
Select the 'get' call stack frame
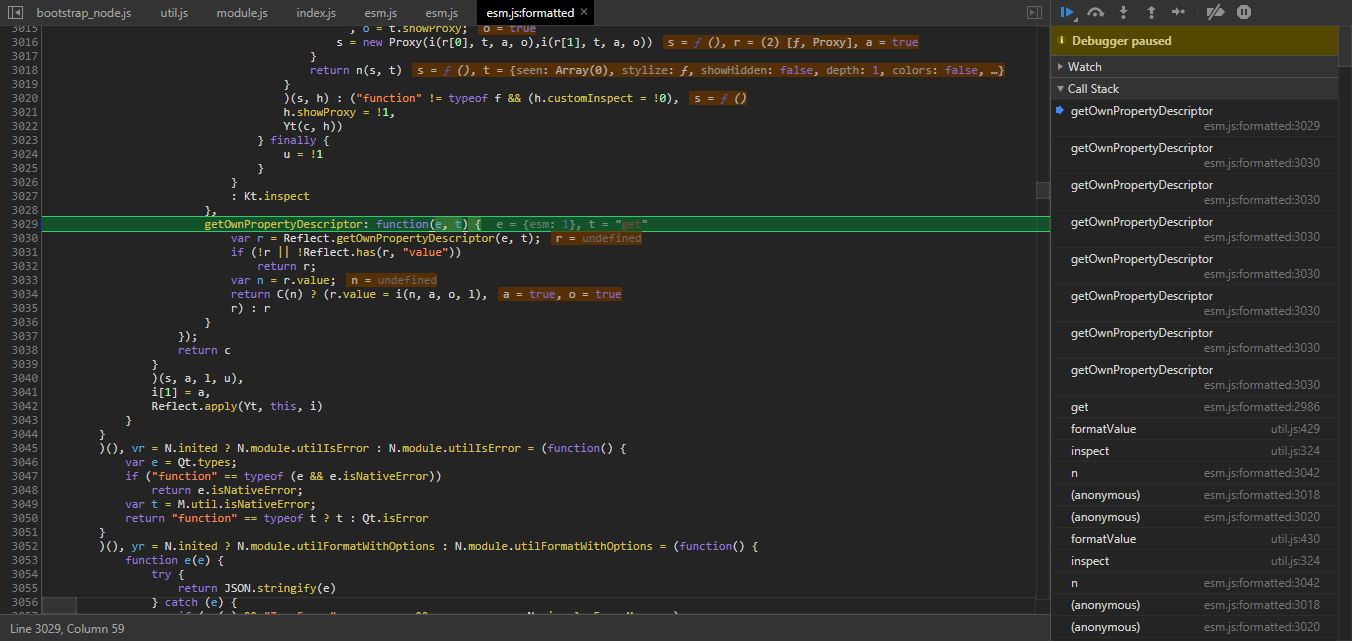point(1194,407)
